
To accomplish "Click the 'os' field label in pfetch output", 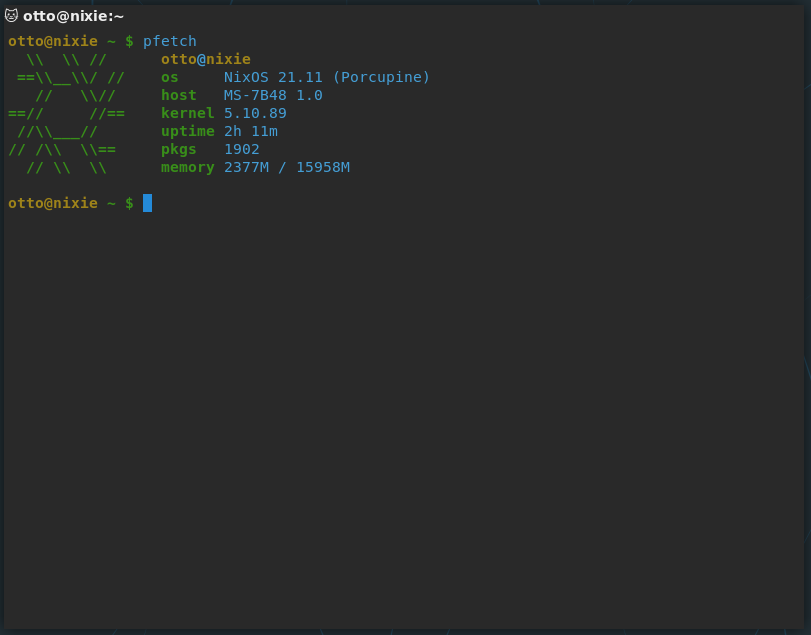I will pyautogui.click(x=169, y=77).
